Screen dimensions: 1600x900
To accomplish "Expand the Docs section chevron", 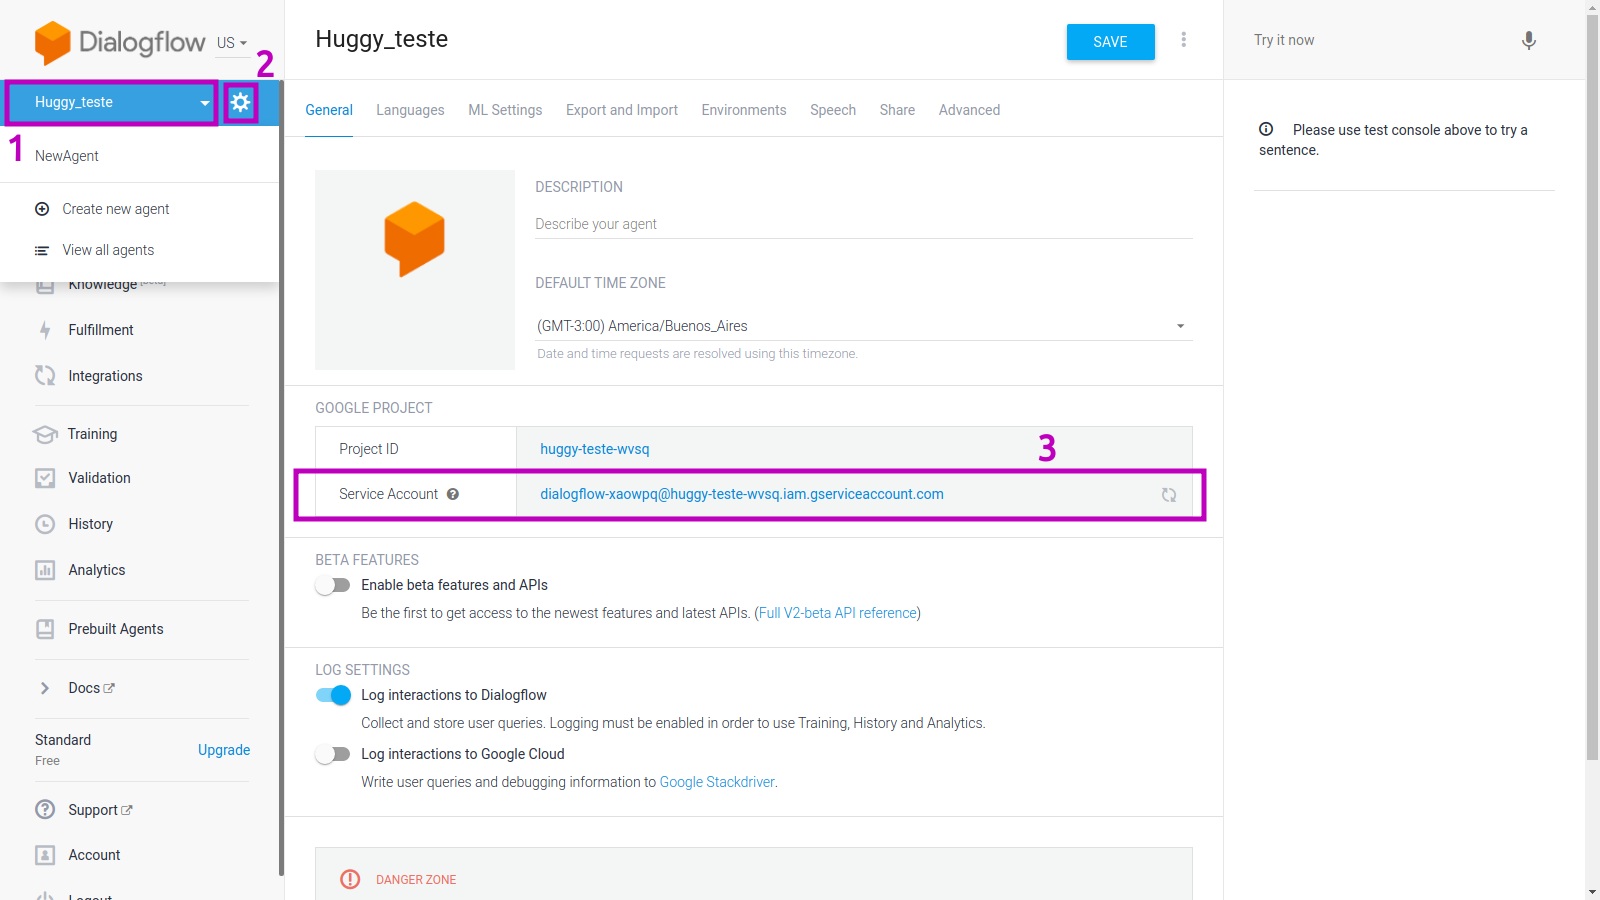I will 45,688.
